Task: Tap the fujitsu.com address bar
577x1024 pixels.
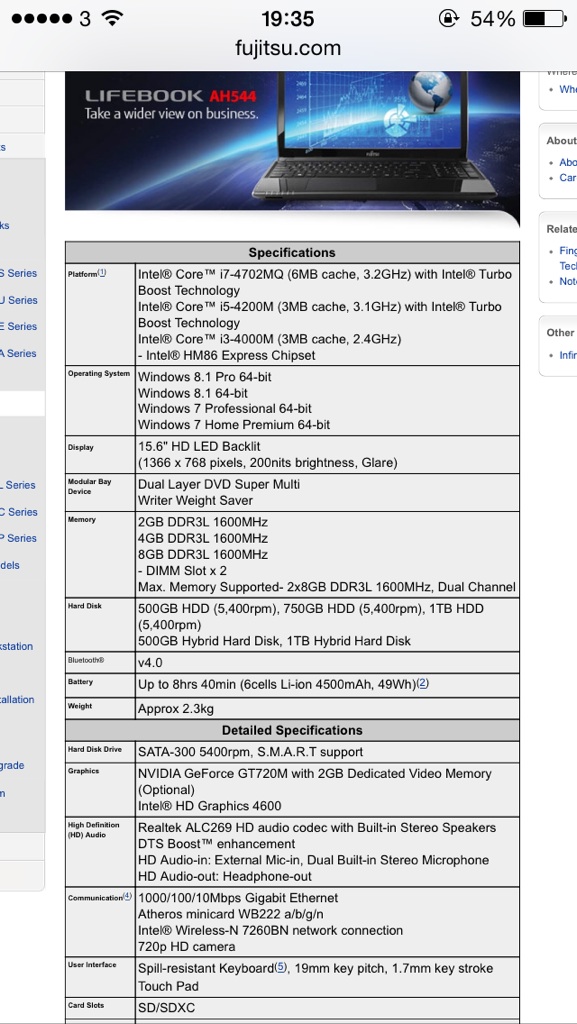Action: click(288, 48)
